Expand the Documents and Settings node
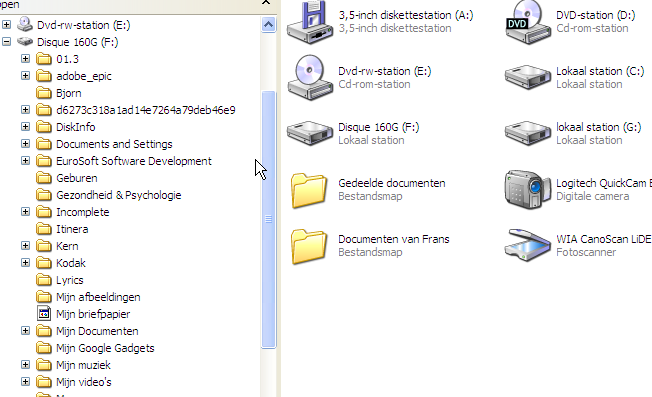 coord(25,144)
